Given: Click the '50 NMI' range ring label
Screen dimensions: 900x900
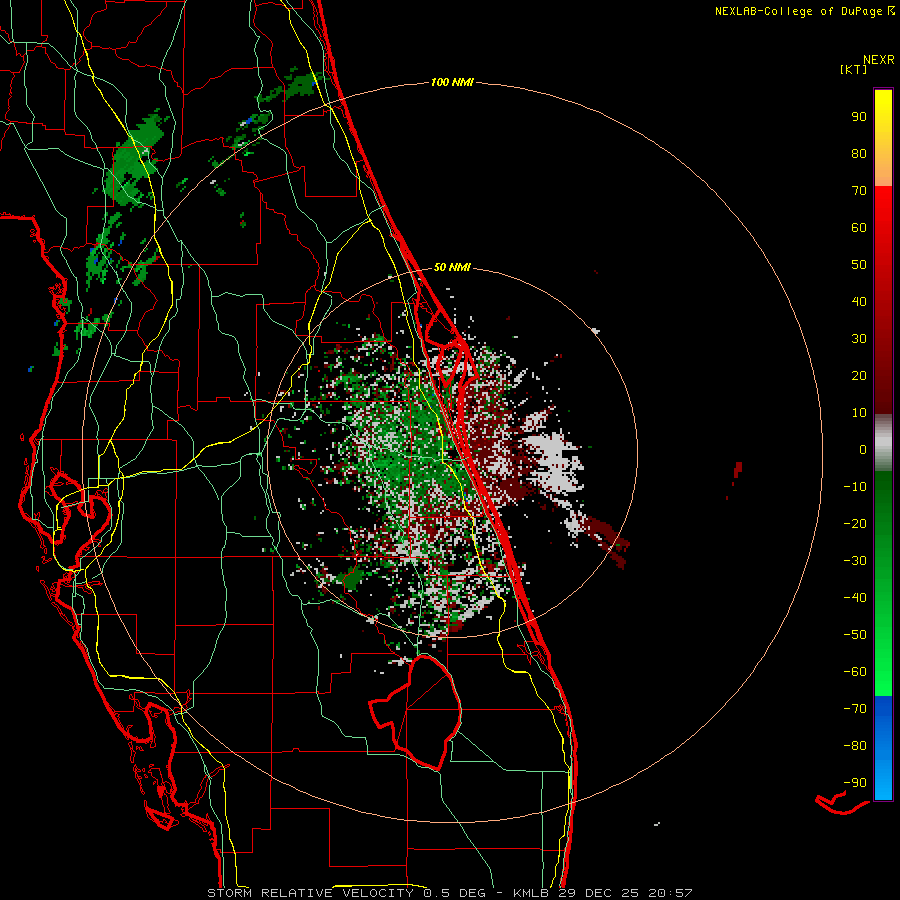Looking at the screenshot, I should point(452,267).
